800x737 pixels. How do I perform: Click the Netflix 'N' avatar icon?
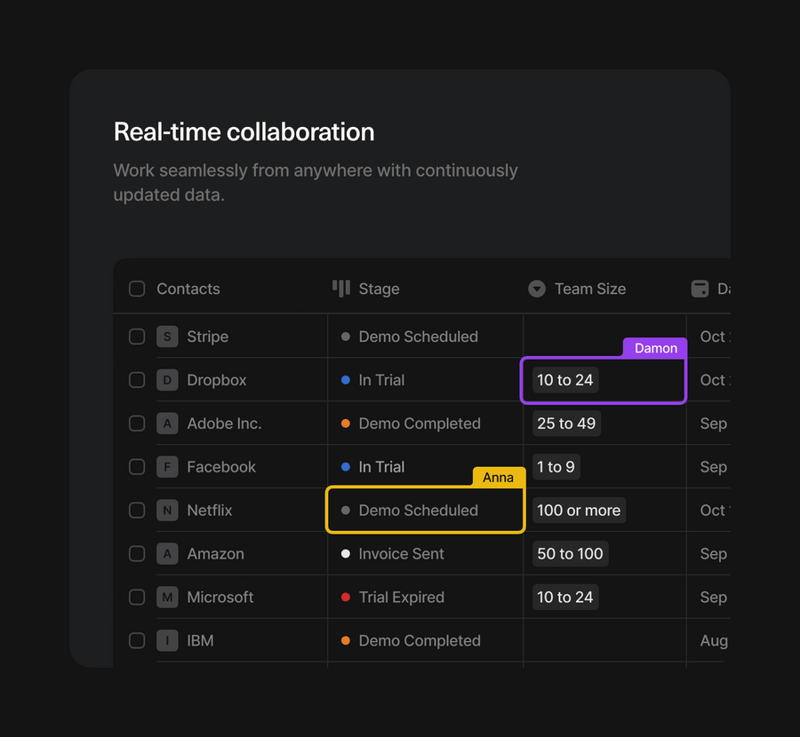tap(167, 510)
